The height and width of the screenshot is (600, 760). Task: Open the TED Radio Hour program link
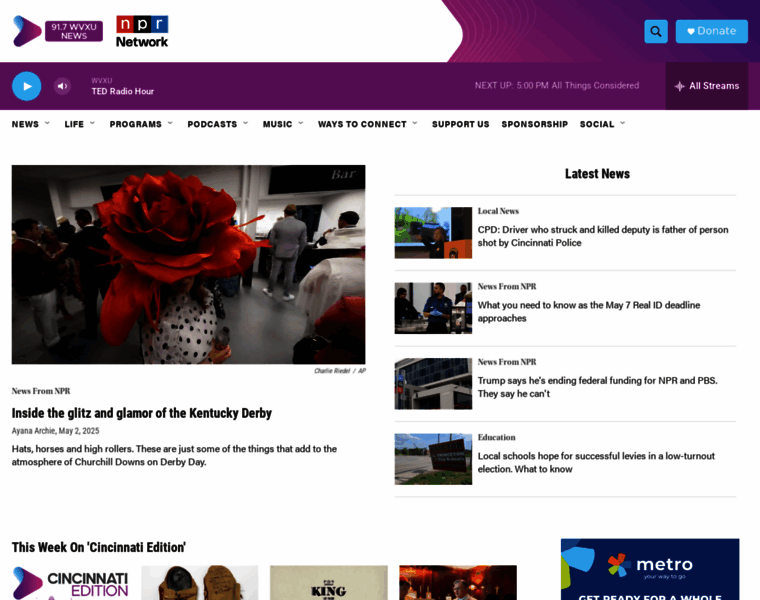[123, 92]
